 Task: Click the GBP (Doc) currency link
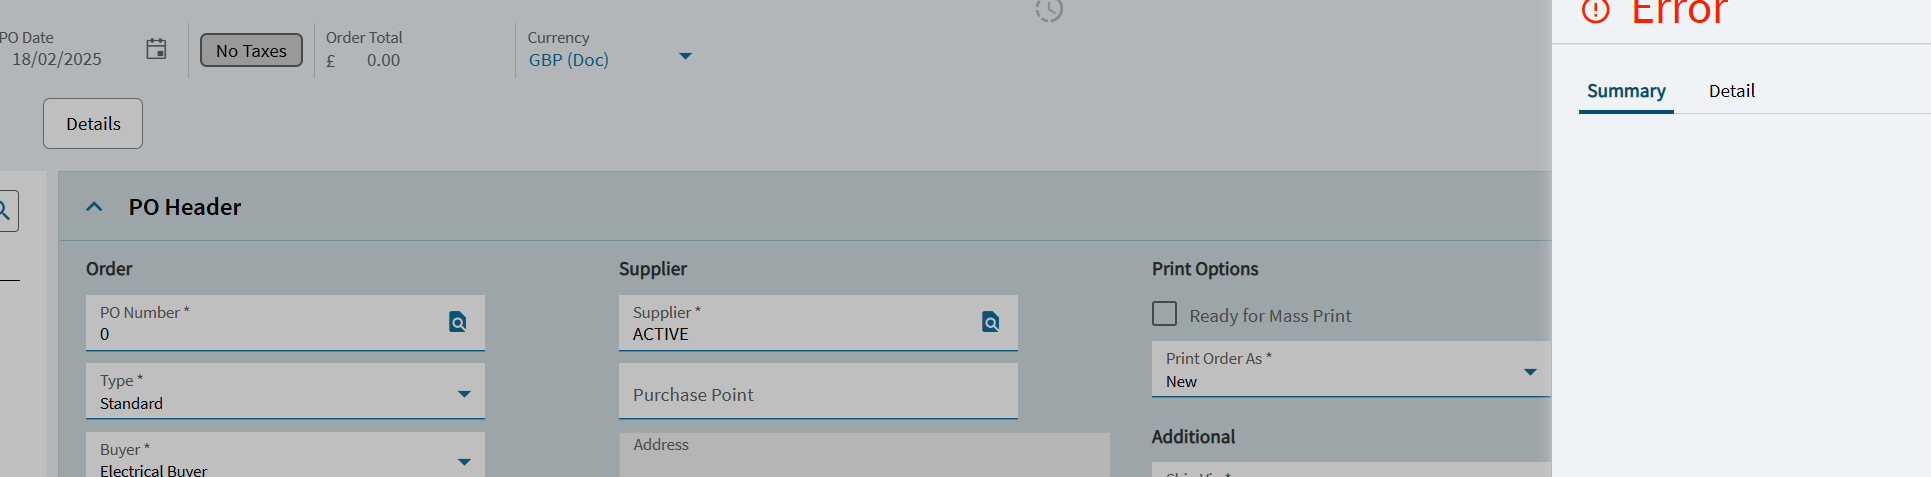[569, 60]
